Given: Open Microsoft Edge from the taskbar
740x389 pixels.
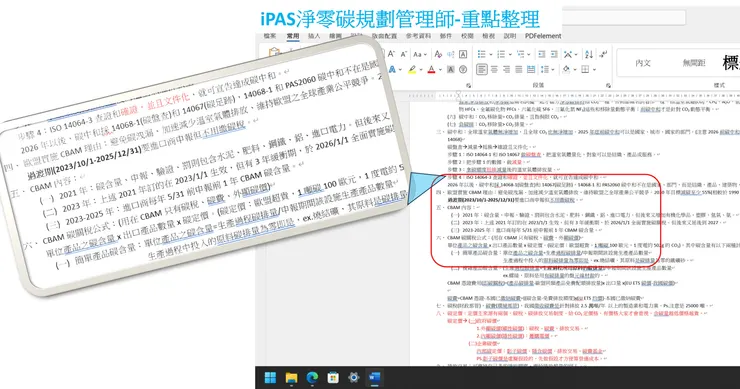Looking at the screenshot, I should (x=312, y=378).
